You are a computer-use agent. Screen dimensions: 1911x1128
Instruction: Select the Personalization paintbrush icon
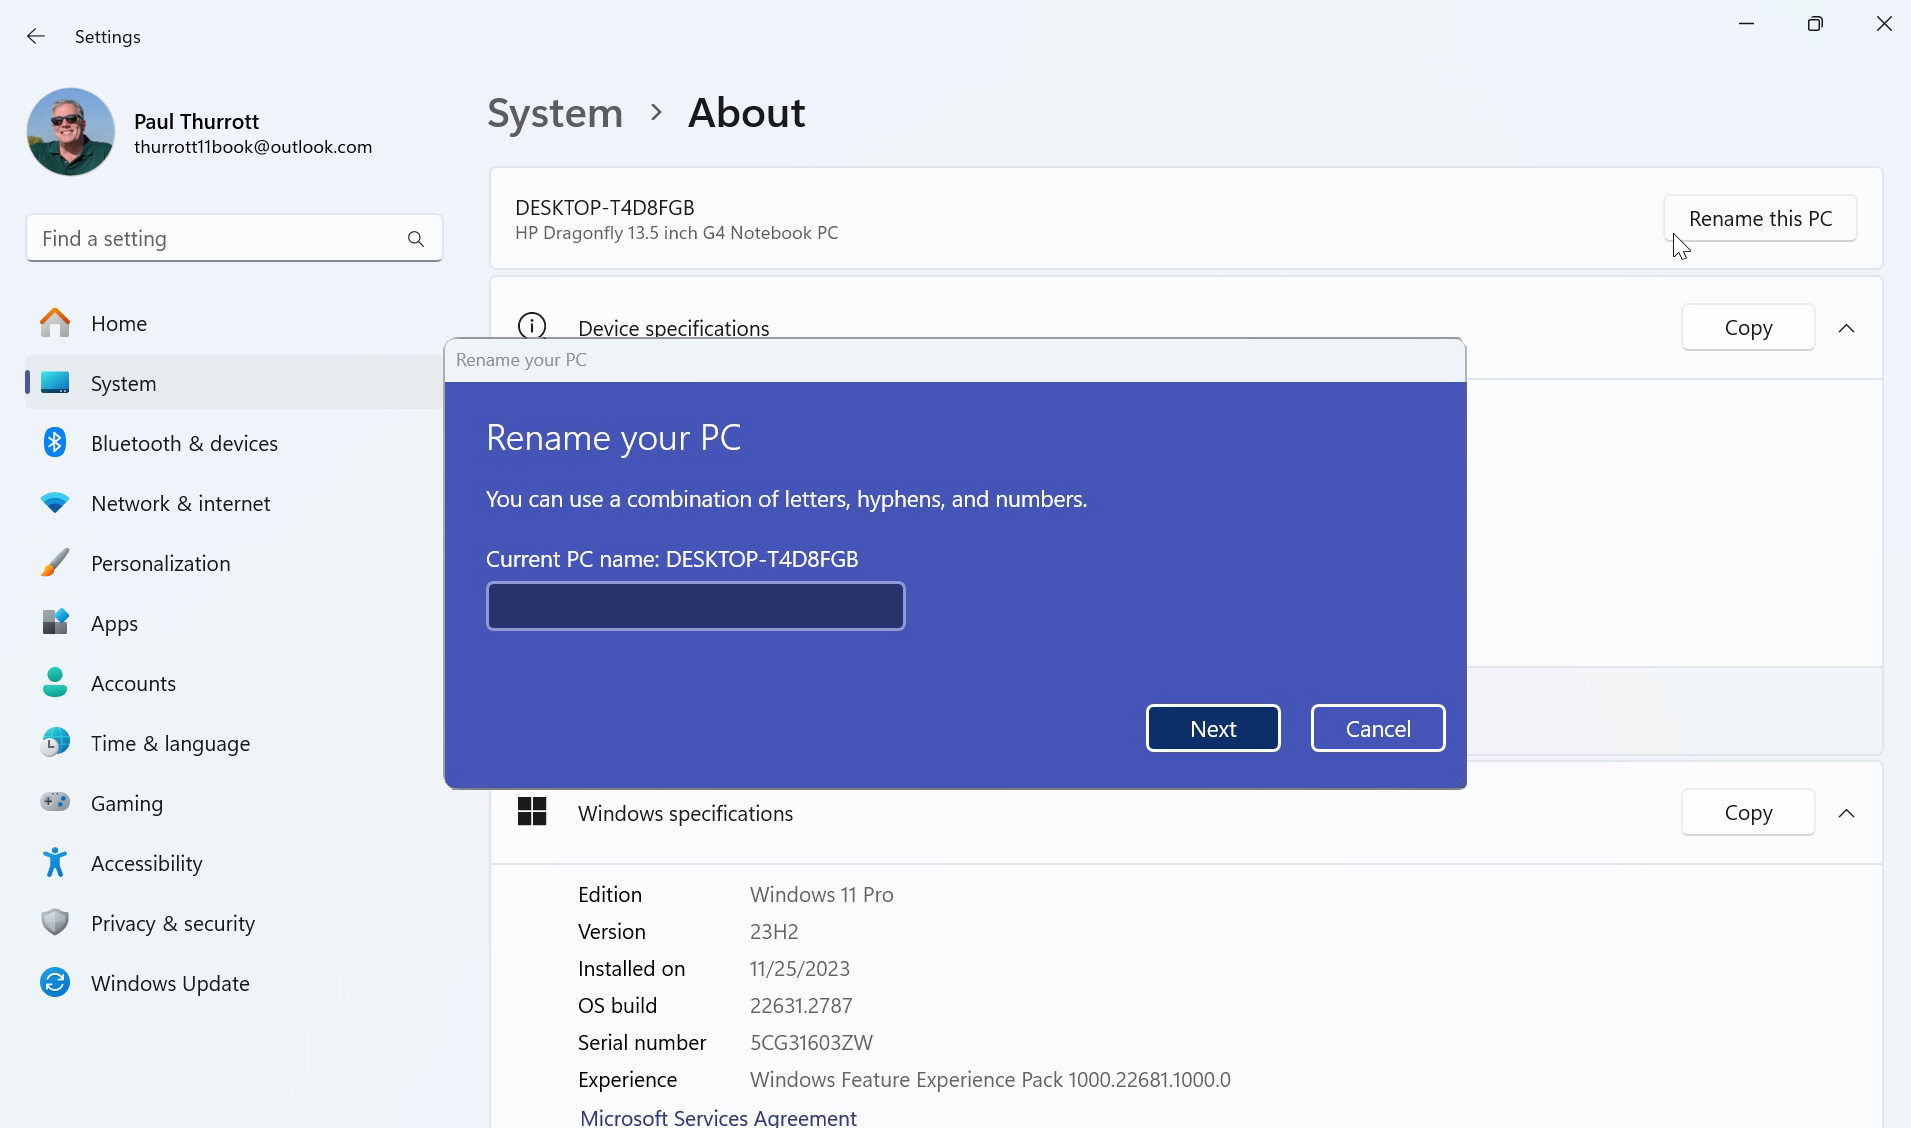55,563
